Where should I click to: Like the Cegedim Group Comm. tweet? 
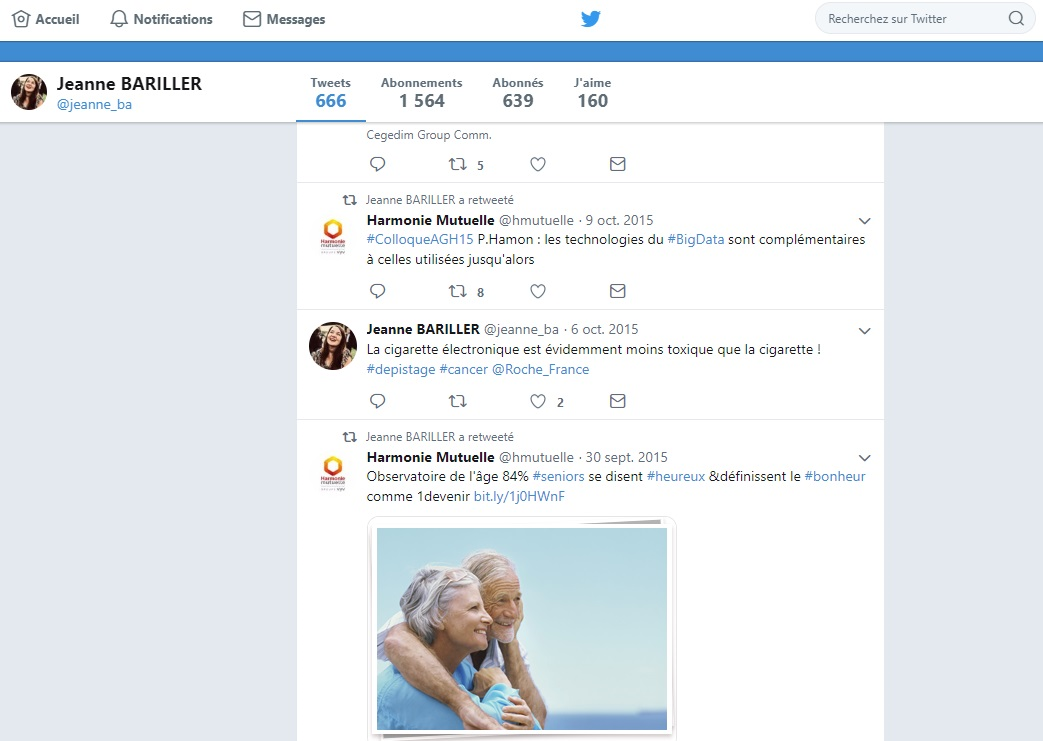[x=538, y=164]
